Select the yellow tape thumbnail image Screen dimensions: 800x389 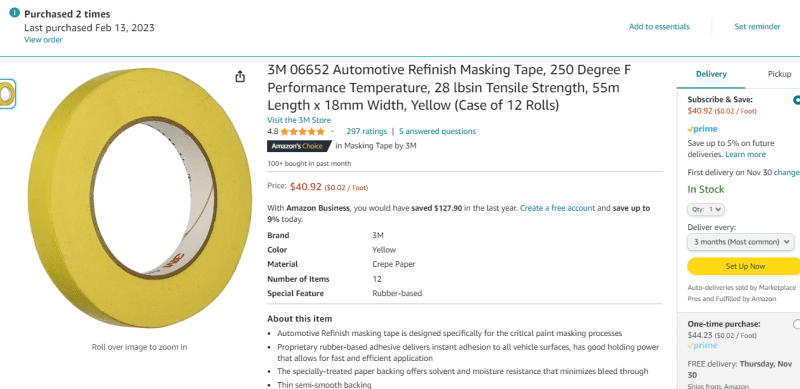coord(7,94)
